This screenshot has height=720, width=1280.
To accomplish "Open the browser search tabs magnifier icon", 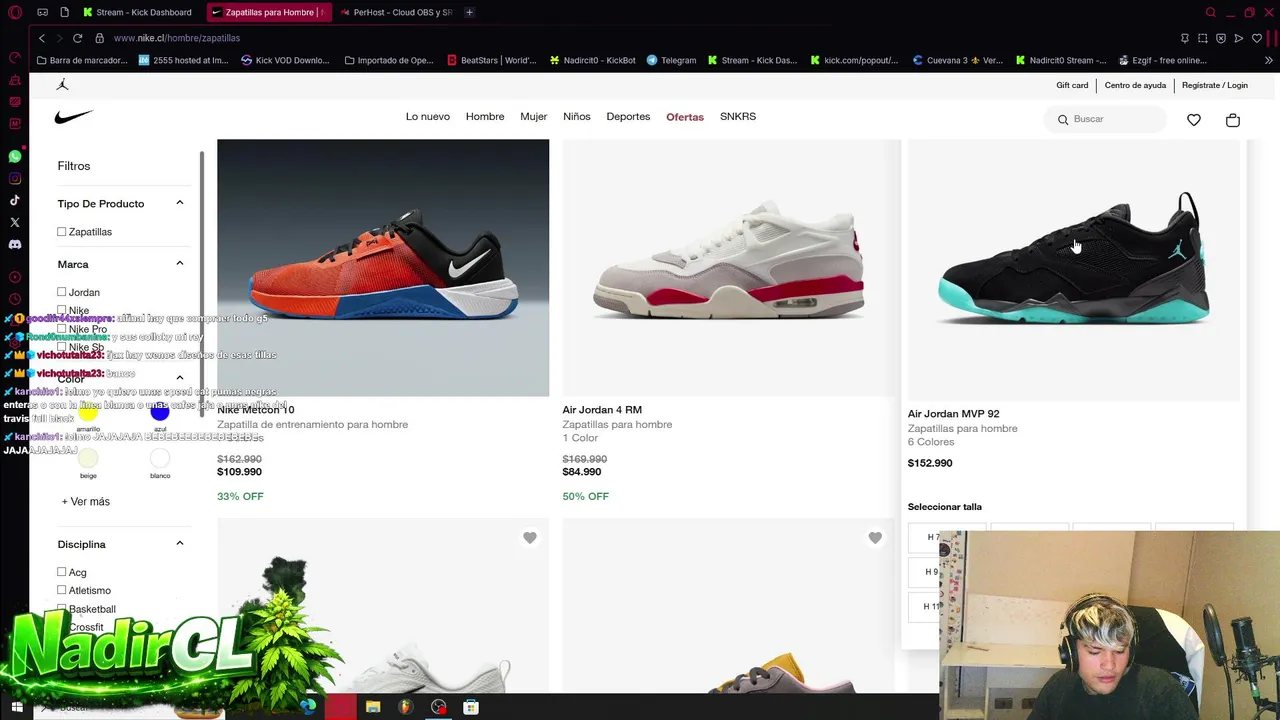I will [1211, 12].
